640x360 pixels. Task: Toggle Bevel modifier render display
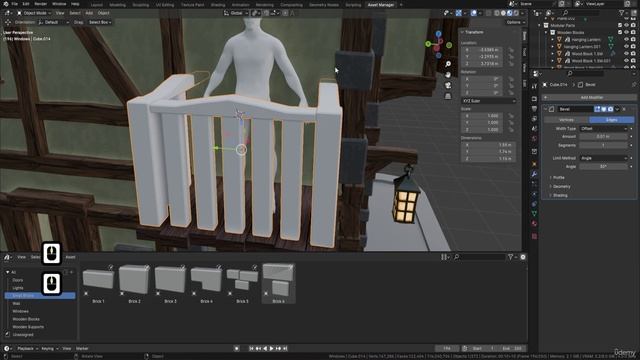point(610,109)
